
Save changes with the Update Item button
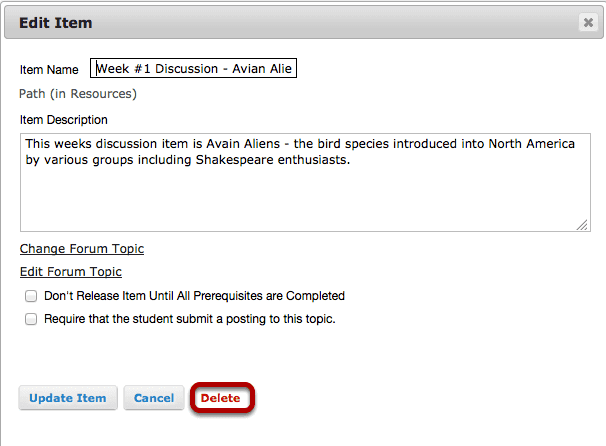[x=68, y=398]
